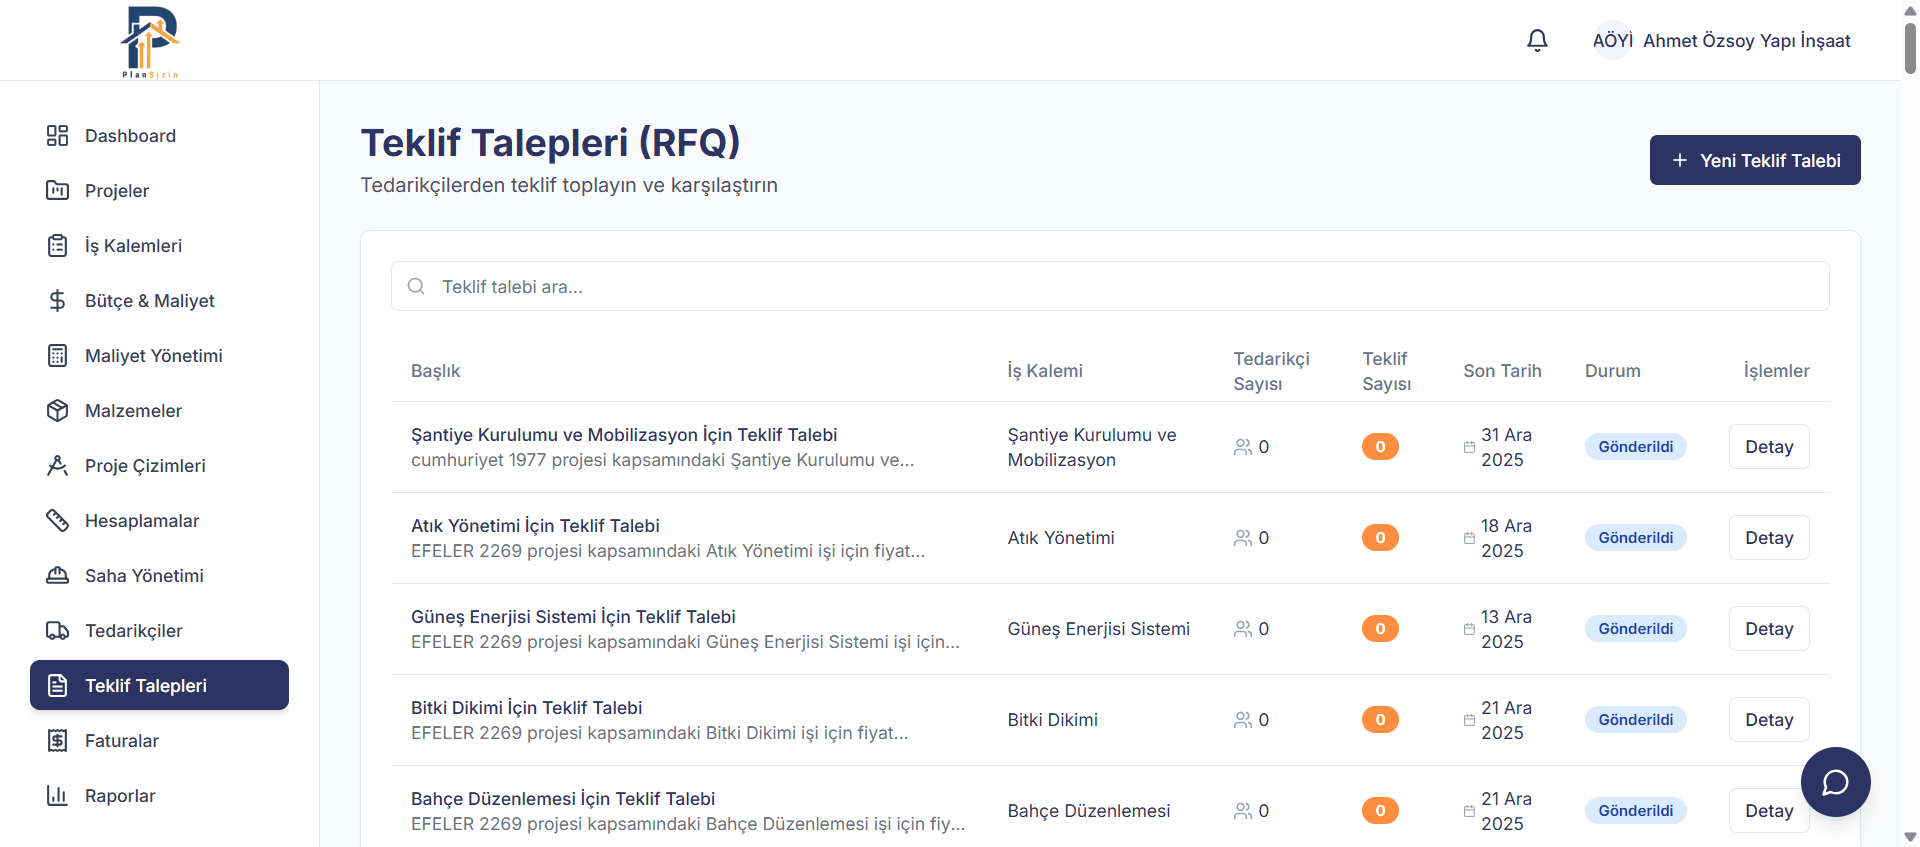This screenshot has height=847, width=1920.
Task: Open the chat bubble floating button
Action: 1835,782
